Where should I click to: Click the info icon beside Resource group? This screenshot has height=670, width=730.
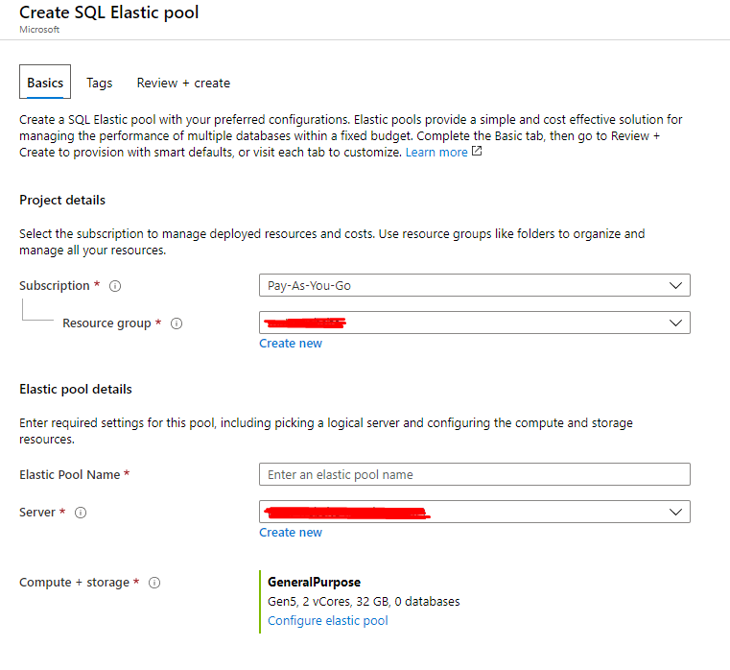176,324
